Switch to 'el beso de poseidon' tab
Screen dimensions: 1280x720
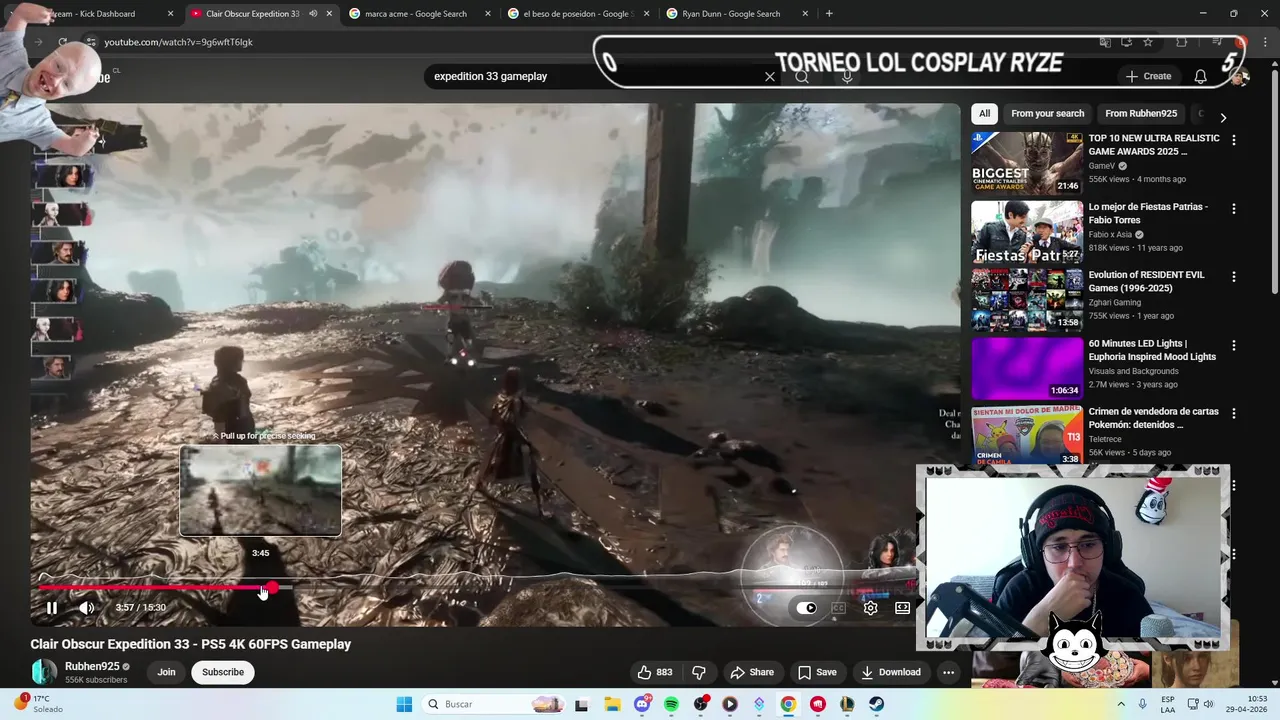click(570, 14)
